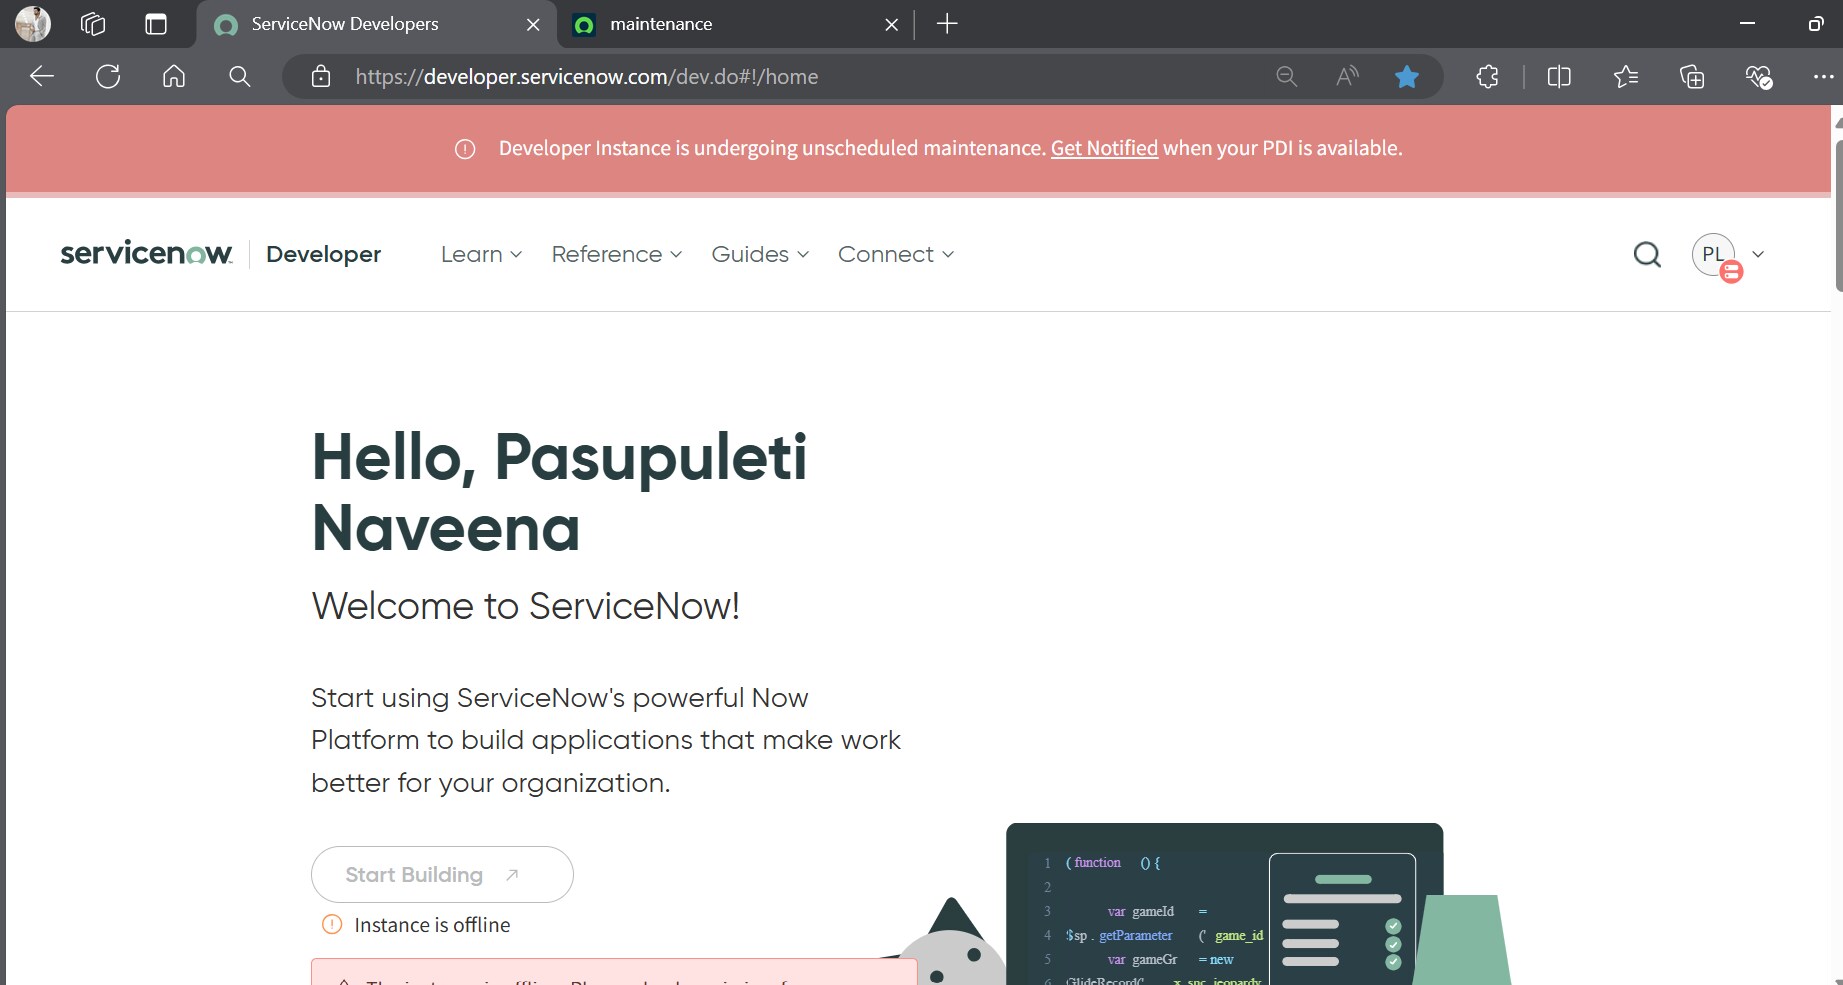This screenshot has width=1843, height=985.
Task: Click the site search magnifier icon
Action: tap(1647, 255)
